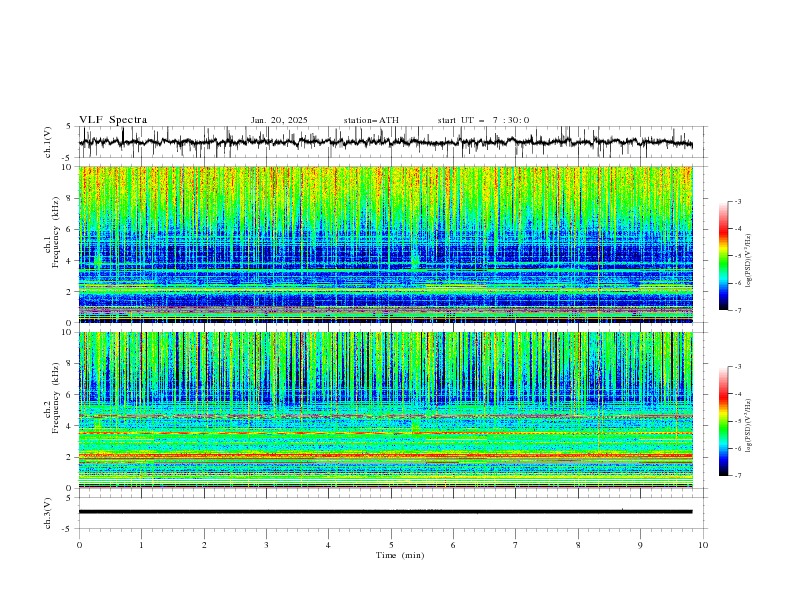Click the "-7" tick on the ch.1 color bar
The height and width of the screenshot is (612, 792).
[x=738, y=310]
